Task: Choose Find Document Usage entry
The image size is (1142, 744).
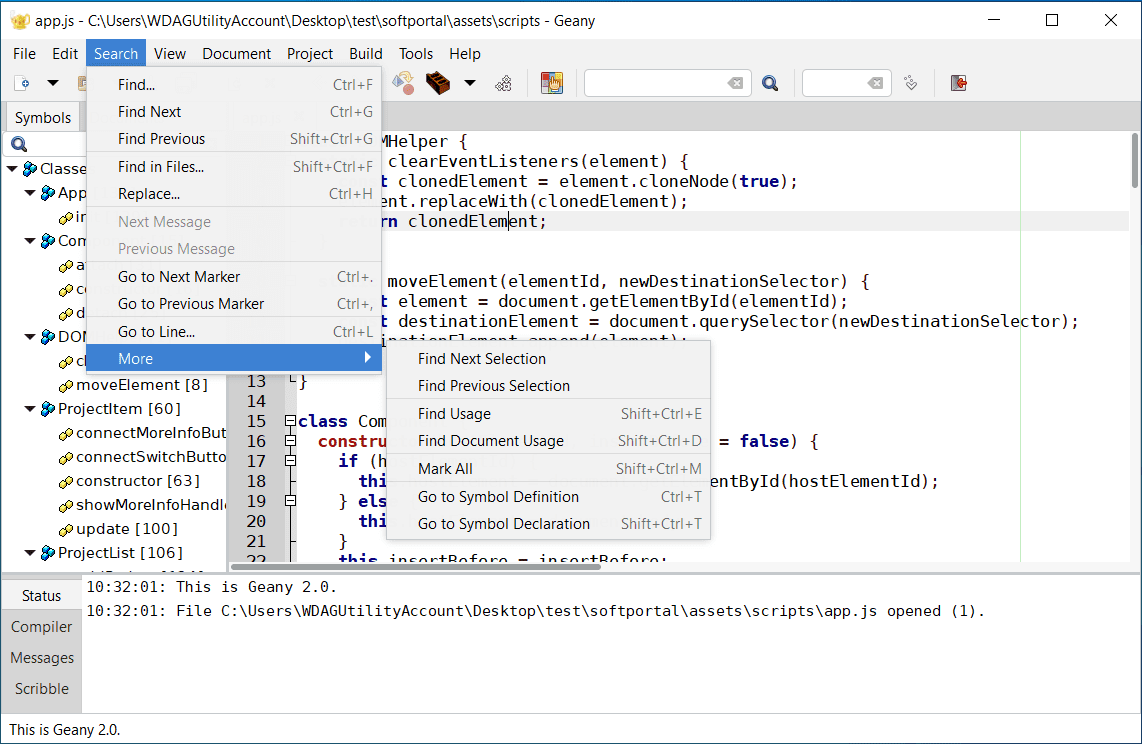Action: (x=548, y=441)
